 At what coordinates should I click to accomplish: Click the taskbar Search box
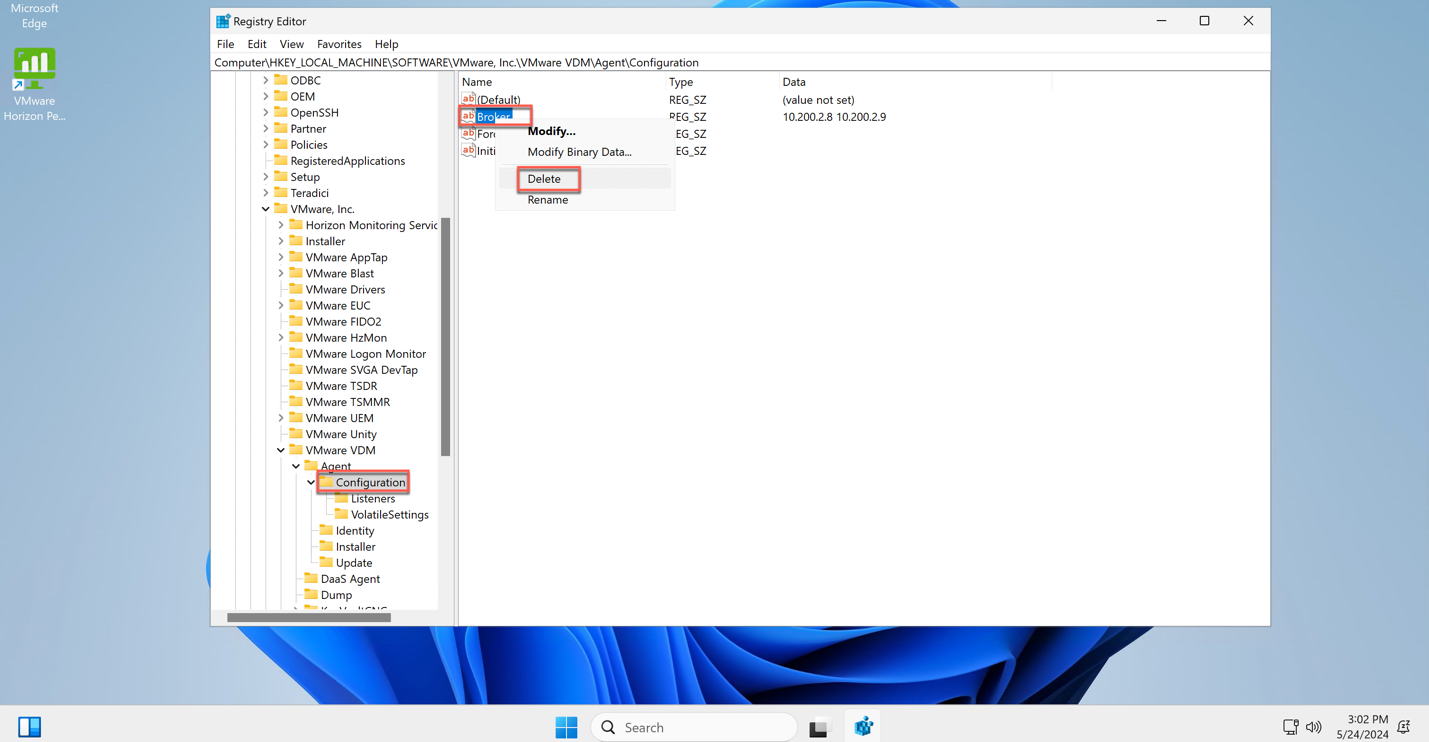[x=694, y=727]
